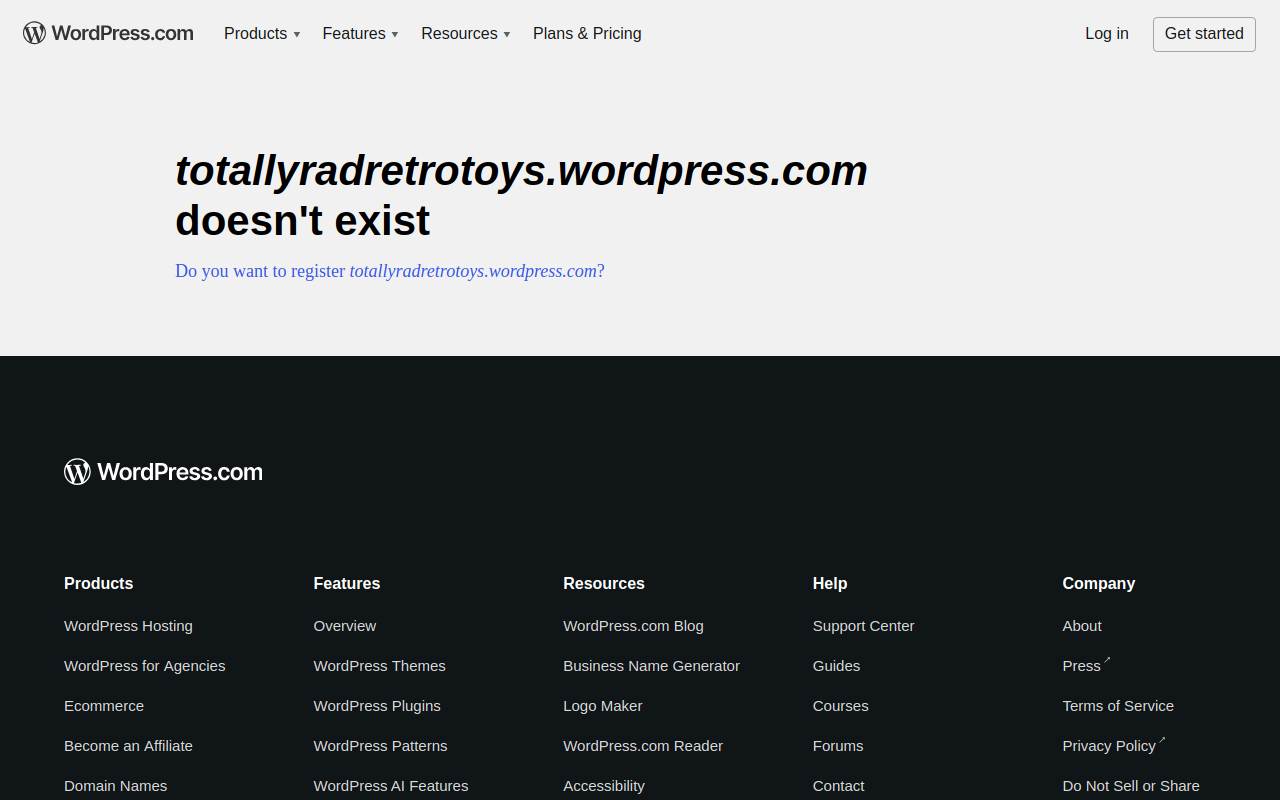This screenshot has width=1280, height=800.
Task: Click the footer Company column heading
Action: (1099, 584)
